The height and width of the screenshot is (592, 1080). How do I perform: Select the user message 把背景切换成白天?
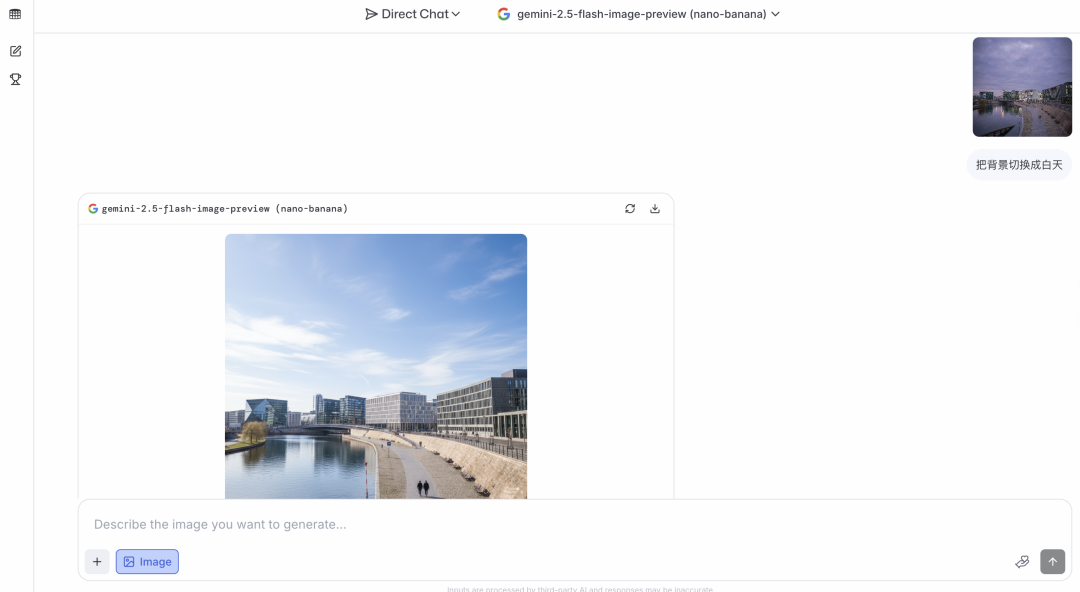click(x=1019, y=163)
